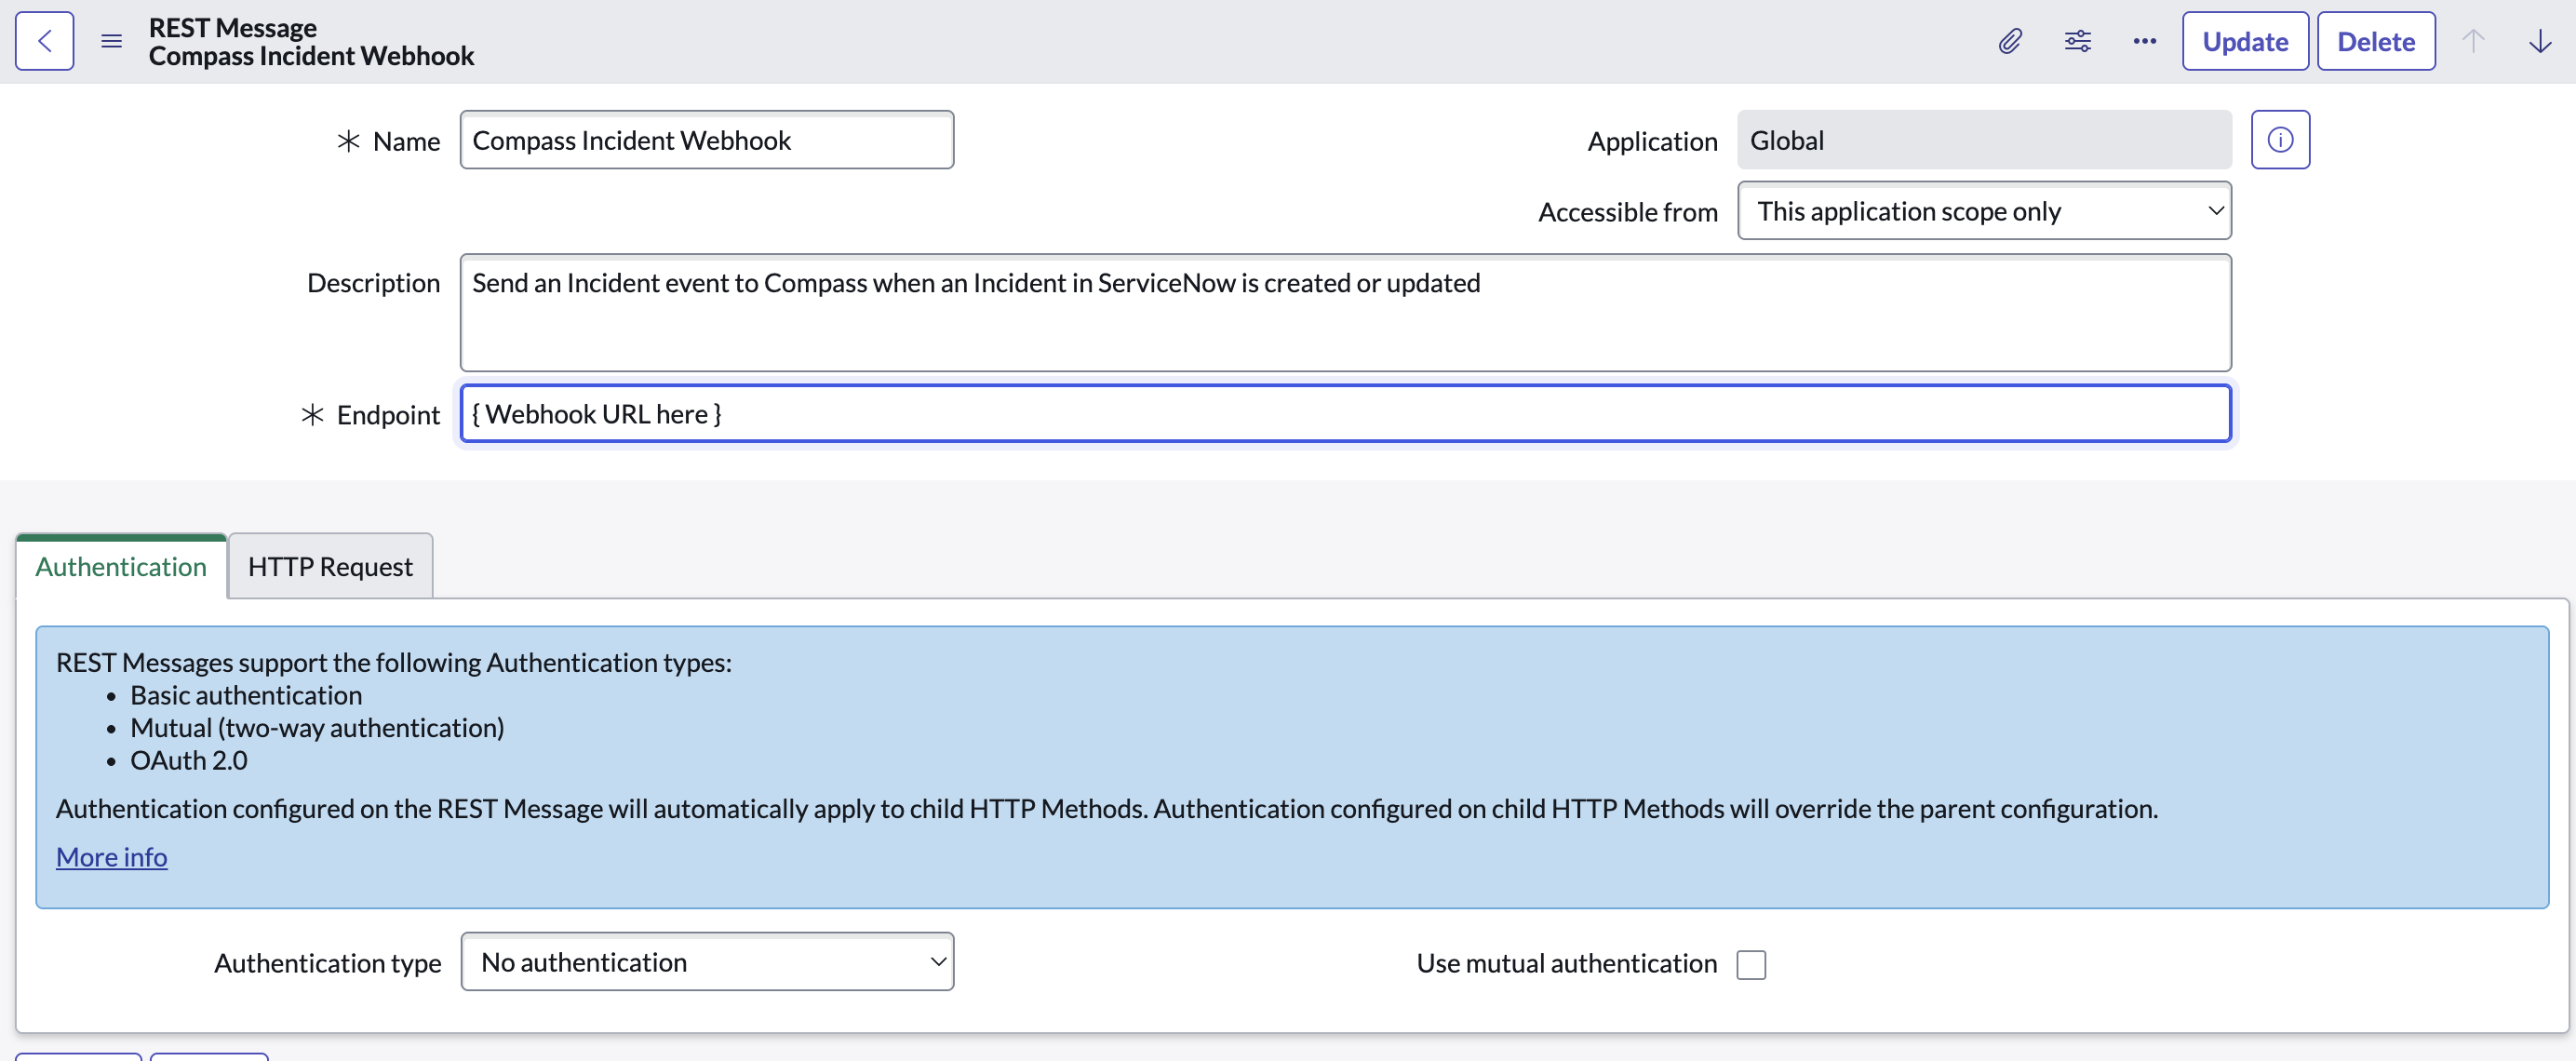Viewport: 2576px width, 1061px height.
Task: Click the Update button
Action: click(x=2244, y=40)
